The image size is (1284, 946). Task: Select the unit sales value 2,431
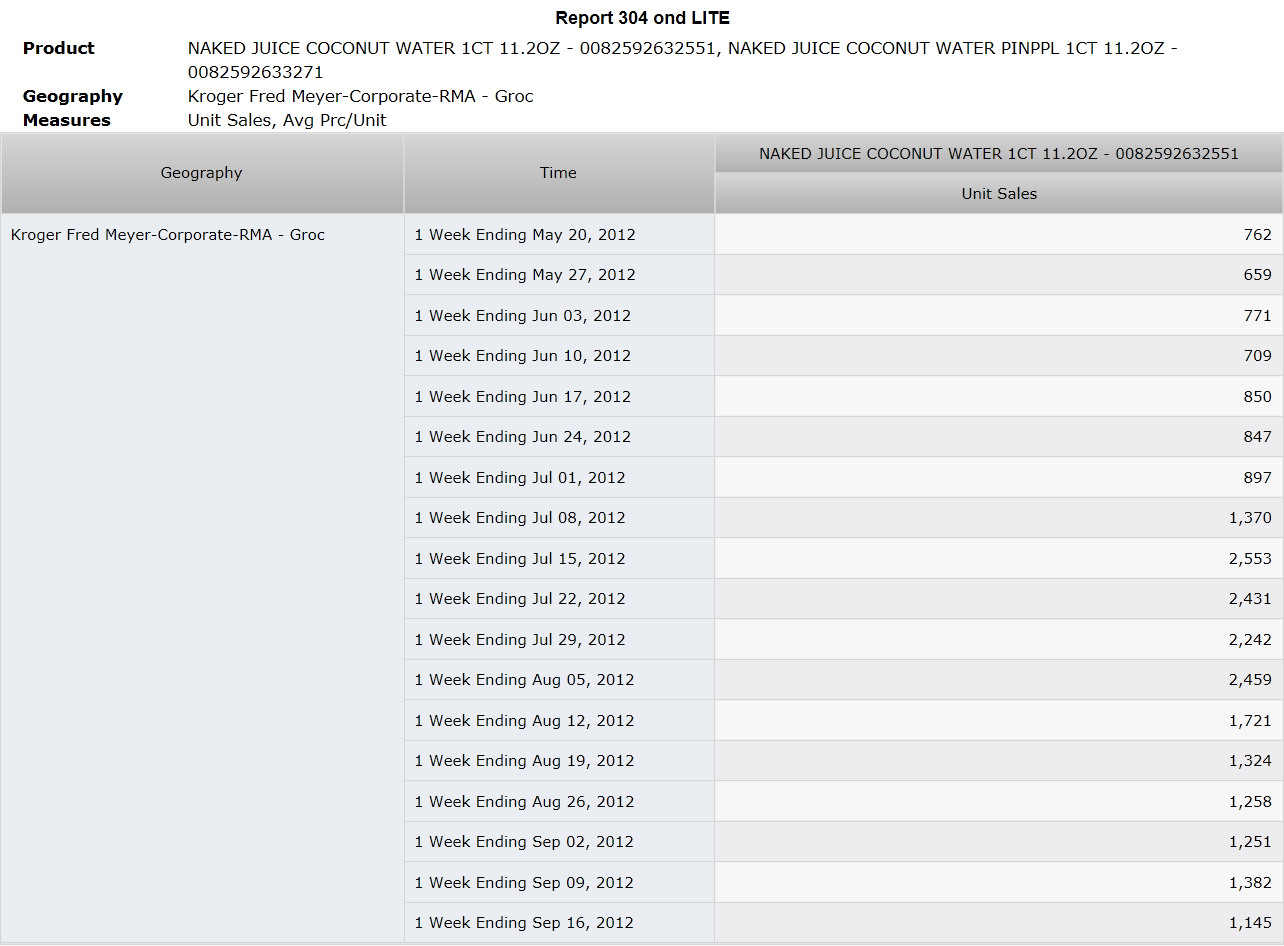tap(999, 599)
